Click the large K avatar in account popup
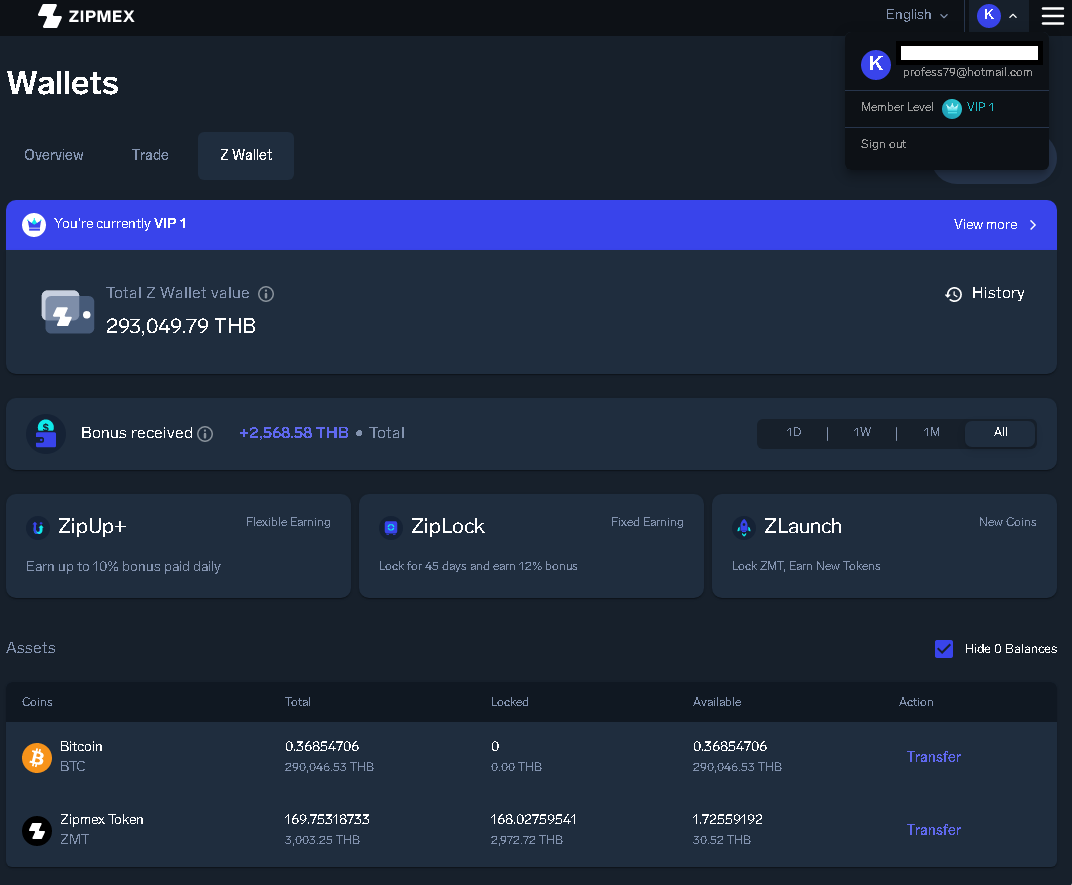 click(875, 64)
